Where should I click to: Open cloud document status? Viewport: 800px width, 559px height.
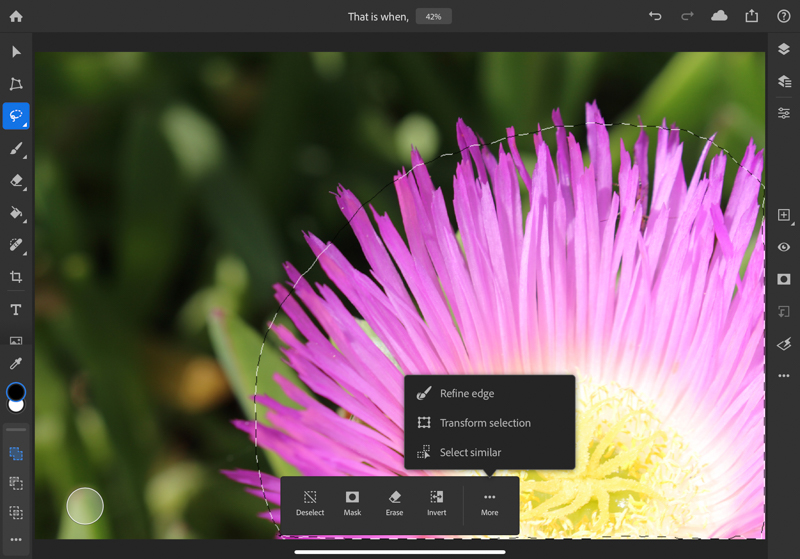coord(719,16)
